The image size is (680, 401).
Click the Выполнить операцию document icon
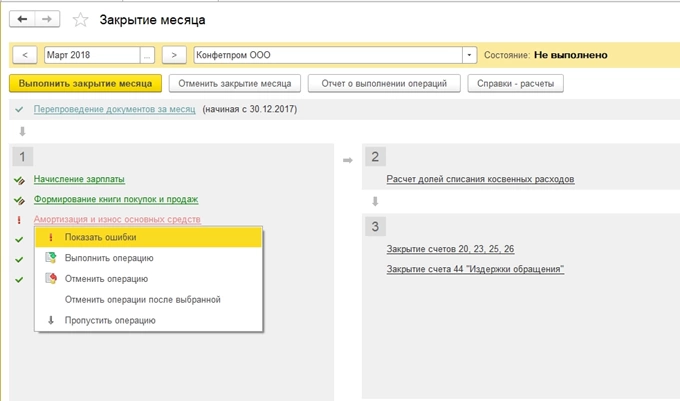click(x=51, y=258)
